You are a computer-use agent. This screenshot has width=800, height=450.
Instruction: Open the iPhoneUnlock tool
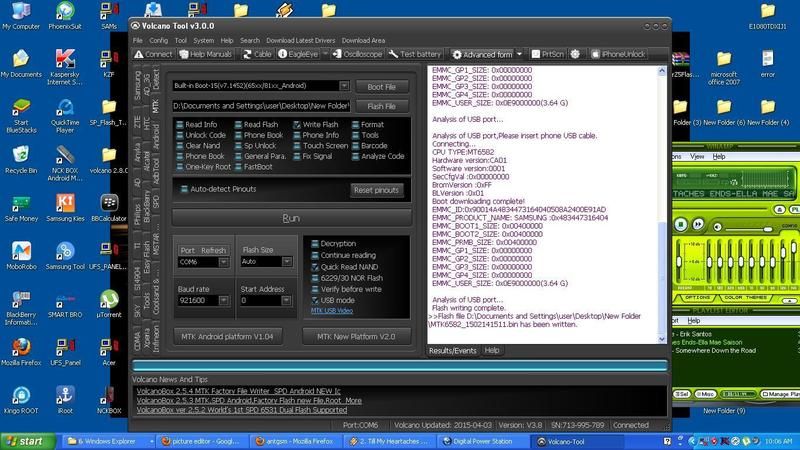618,54
